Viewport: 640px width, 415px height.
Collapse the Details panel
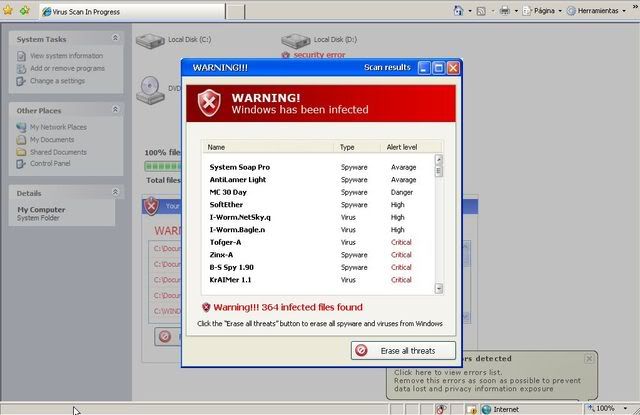click(x=116, y=192)
